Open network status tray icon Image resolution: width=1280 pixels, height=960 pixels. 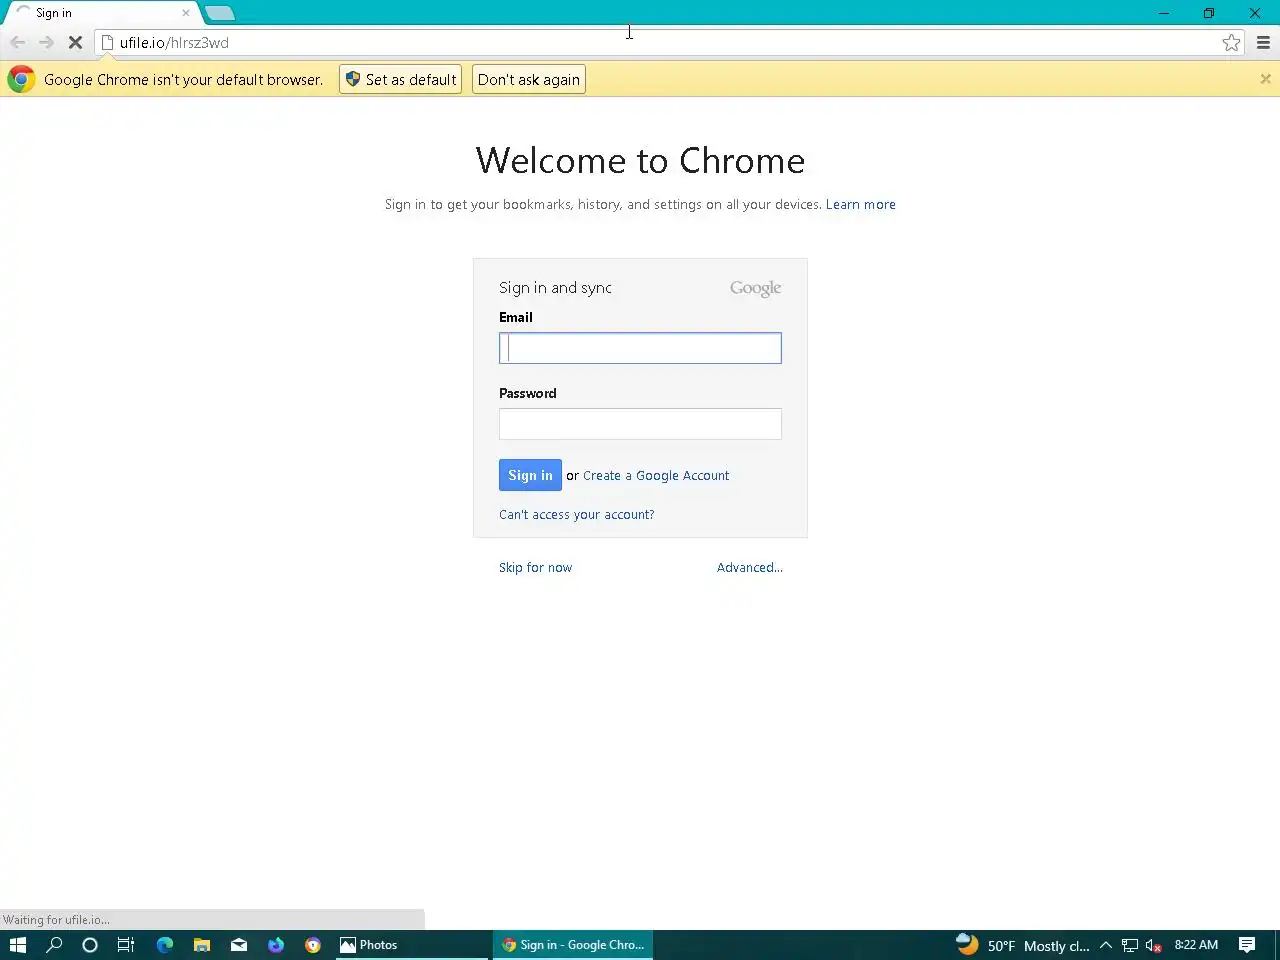pyautogui.click(x=1130, y=945)
